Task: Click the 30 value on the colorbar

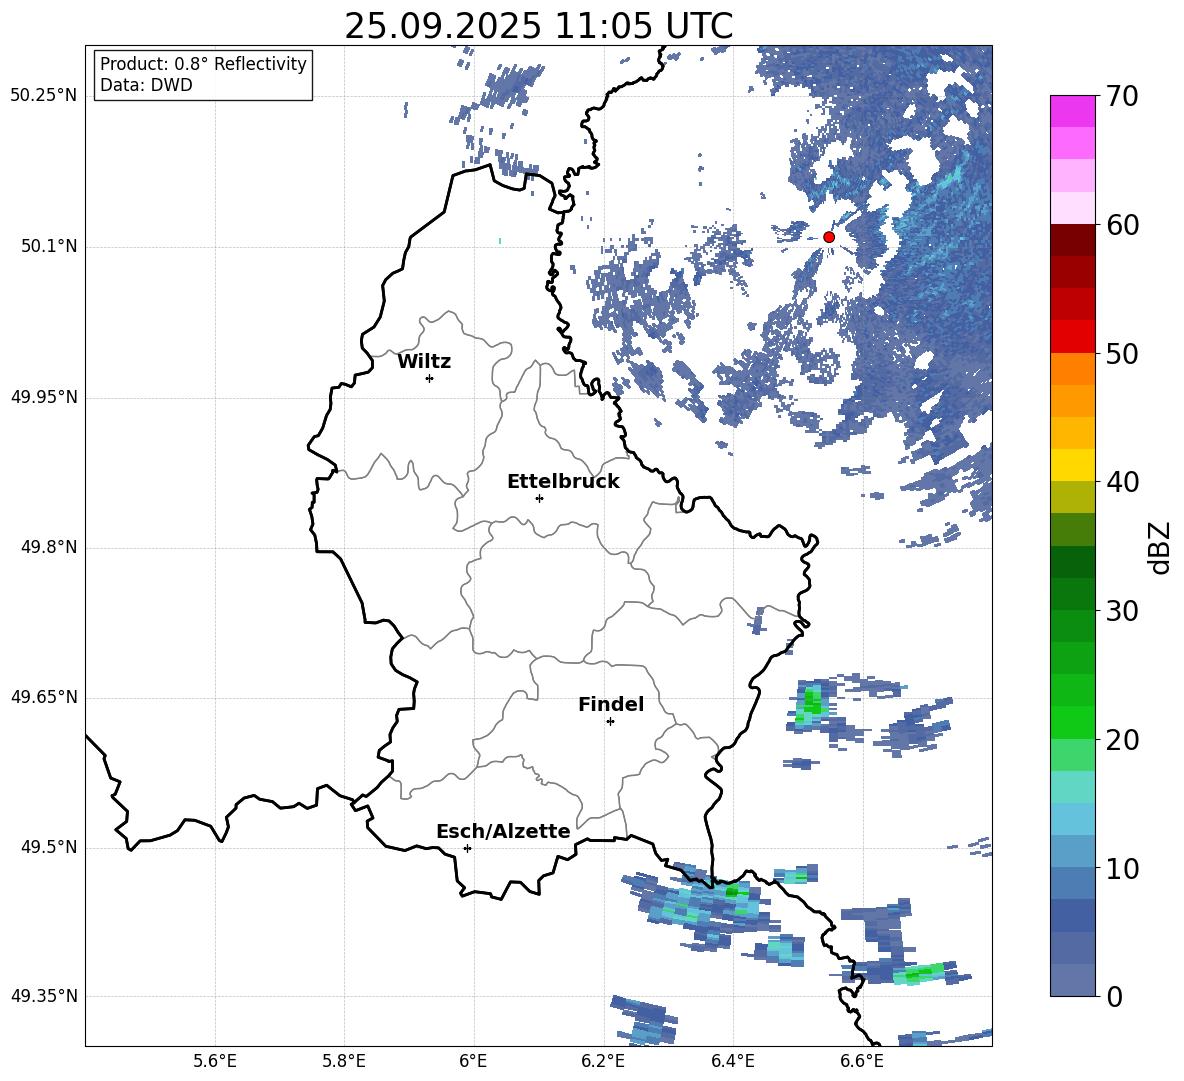Action: click(x=1122, y=611)
